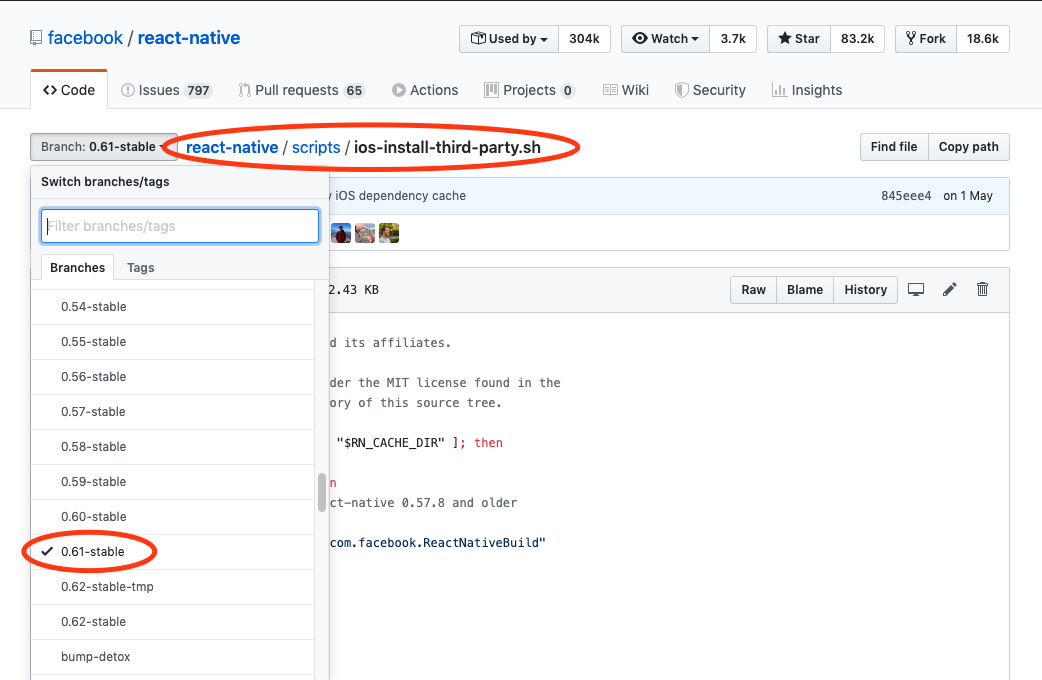Switch to the Code tab

(x=69, y=90)
